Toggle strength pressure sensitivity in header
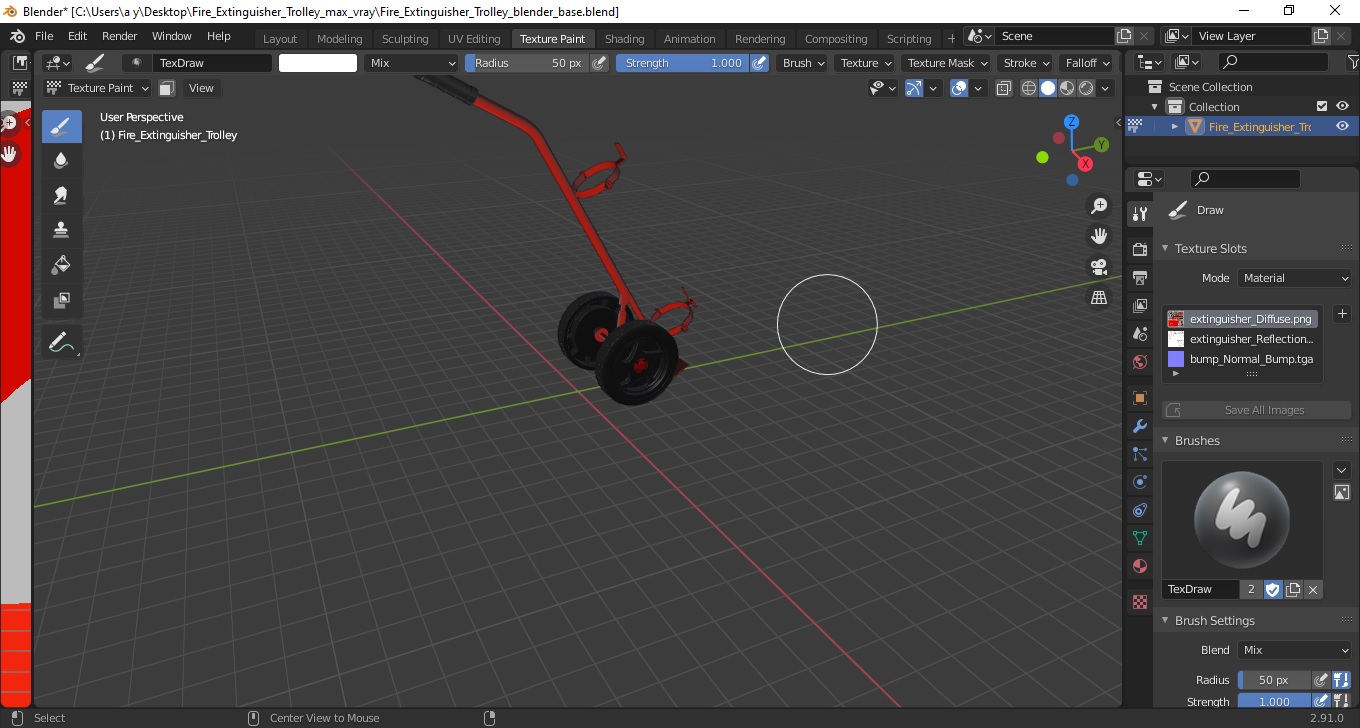The width and height of the screenshot is (1360, 728). click(759, 63)
